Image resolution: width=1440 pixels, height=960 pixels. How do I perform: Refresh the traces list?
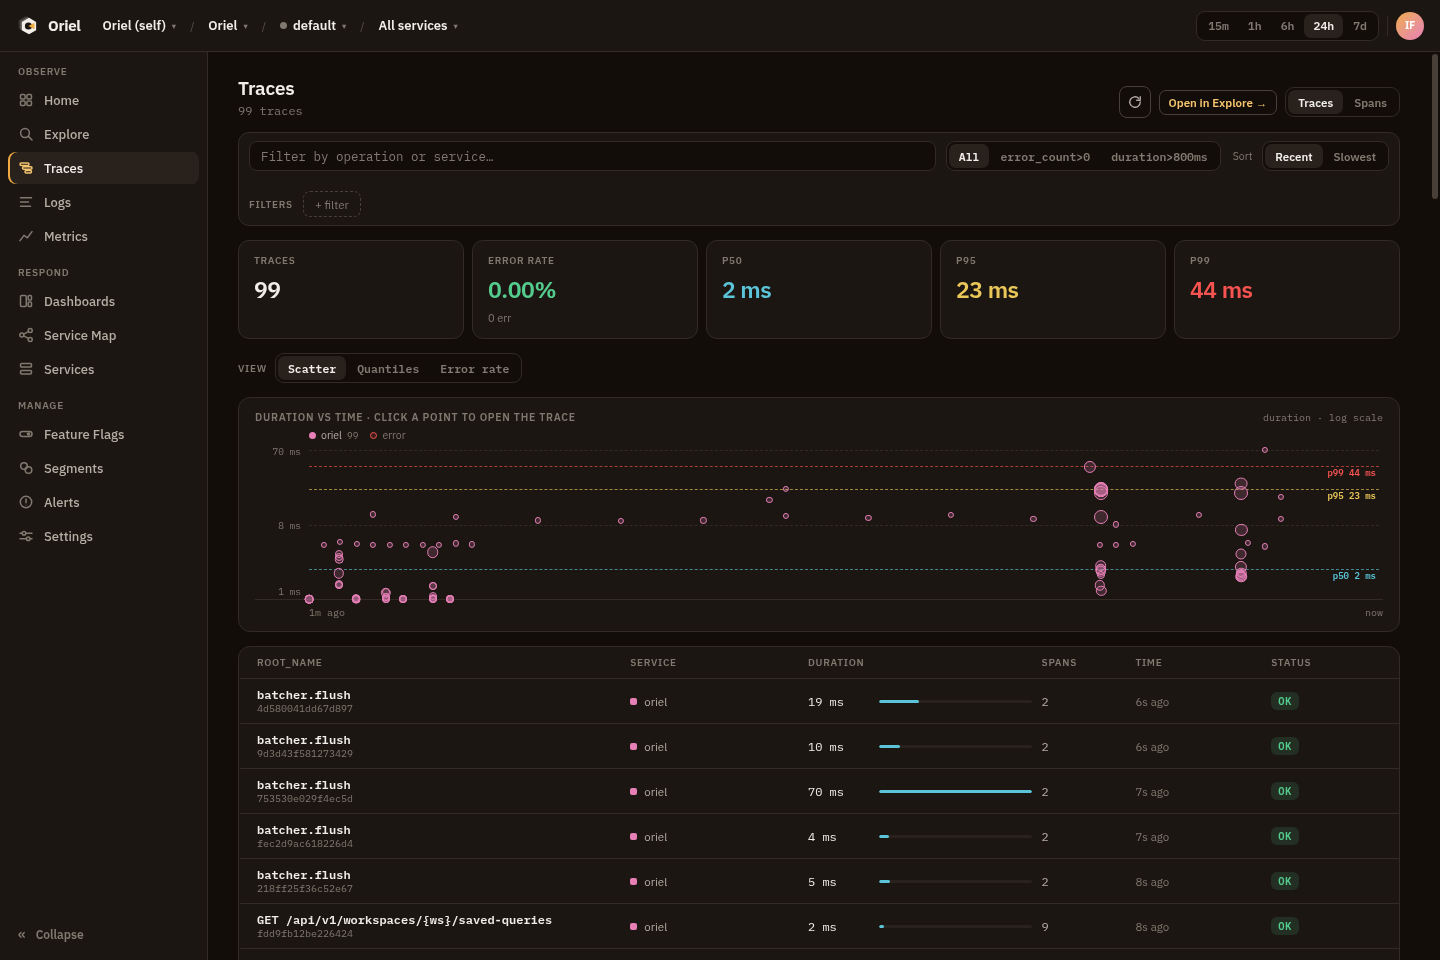[1135, 102]
